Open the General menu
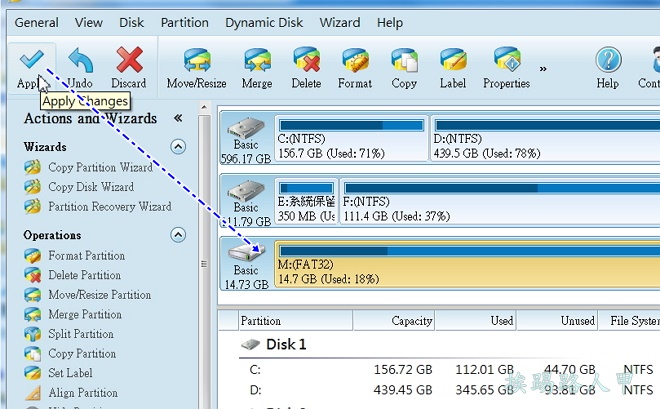This screenshot has height=409, width=660. (37, 22)
